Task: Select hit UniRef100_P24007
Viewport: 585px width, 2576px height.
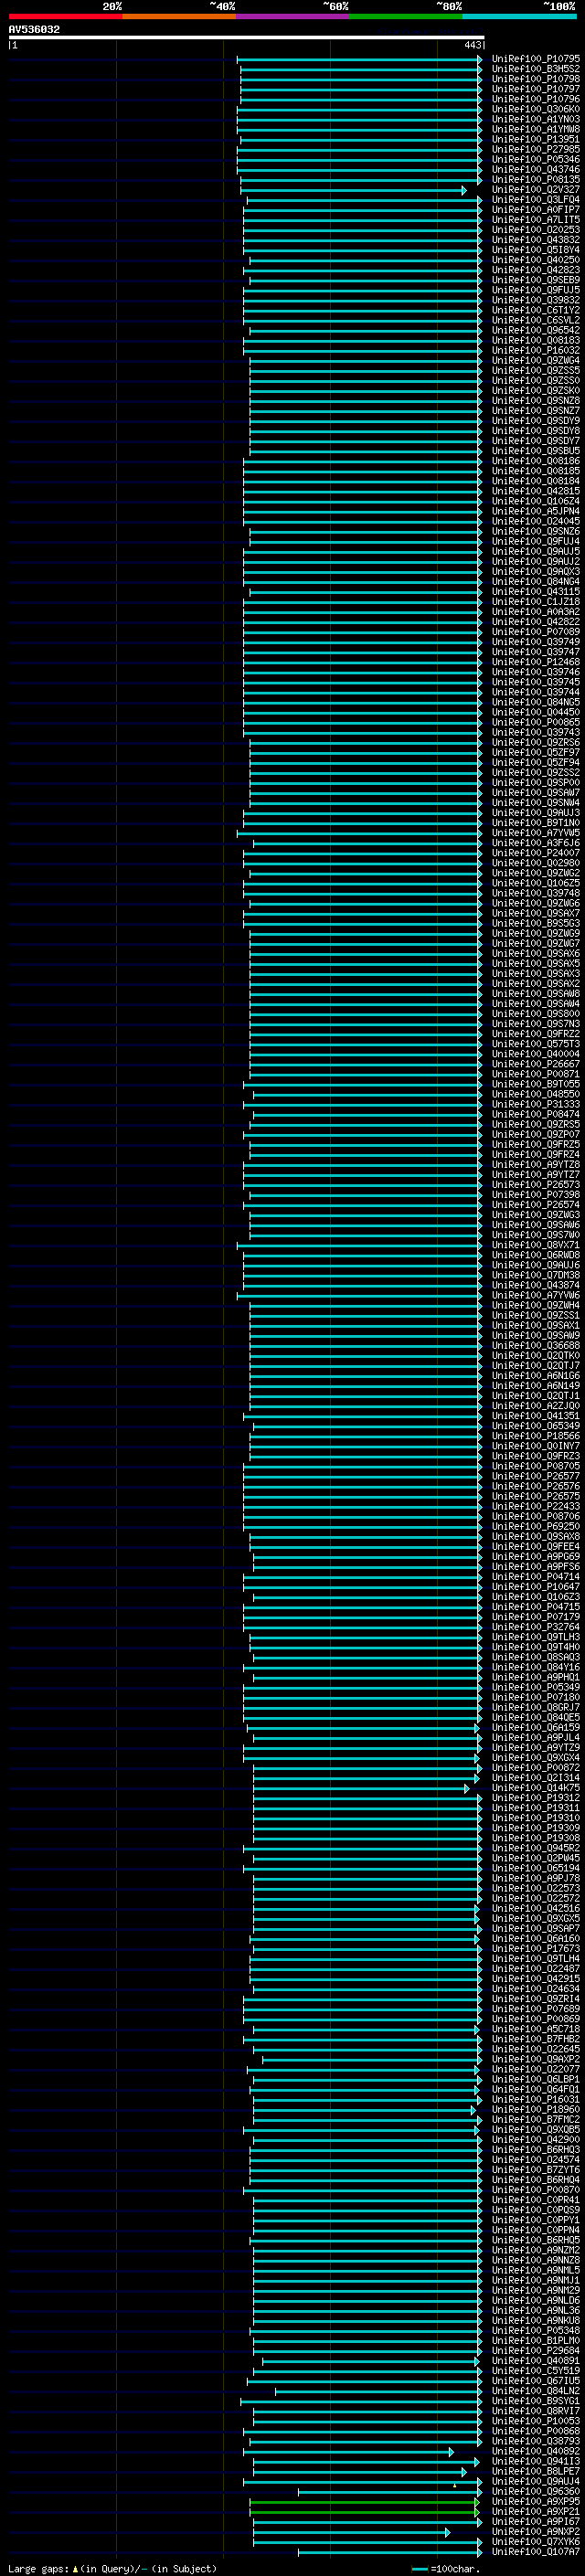Action: [x=535, y=853]
